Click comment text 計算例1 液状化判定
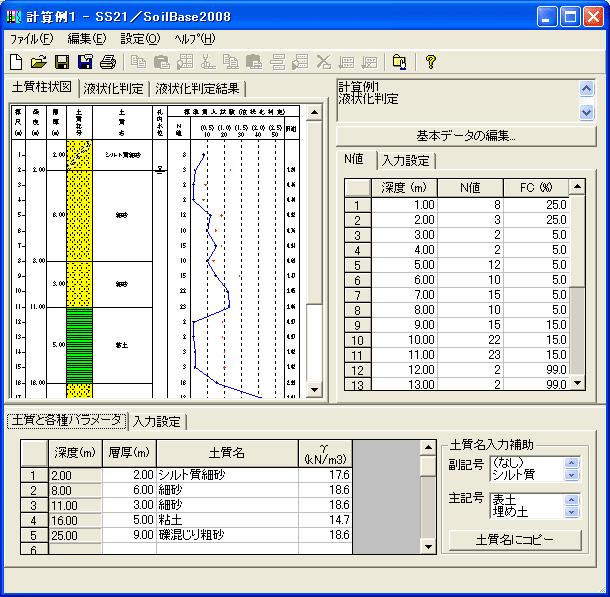Viewport: 610px width, 597px height. point(368,93)
